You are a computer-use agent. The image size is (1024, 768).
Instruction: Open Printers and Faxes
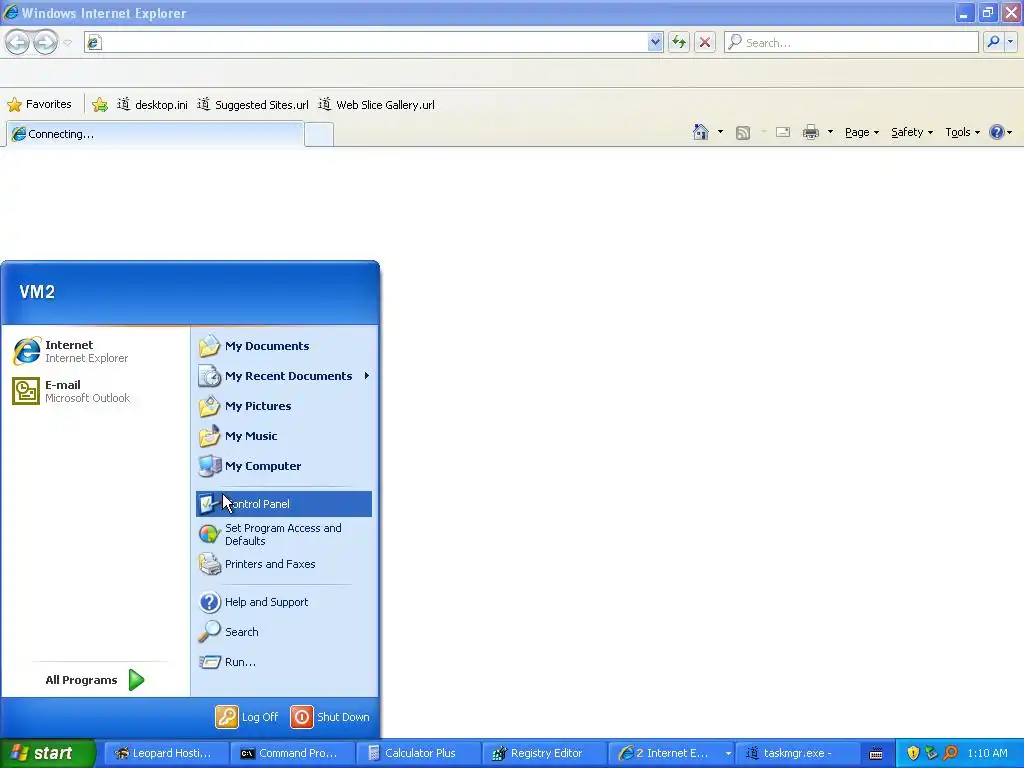283,564
